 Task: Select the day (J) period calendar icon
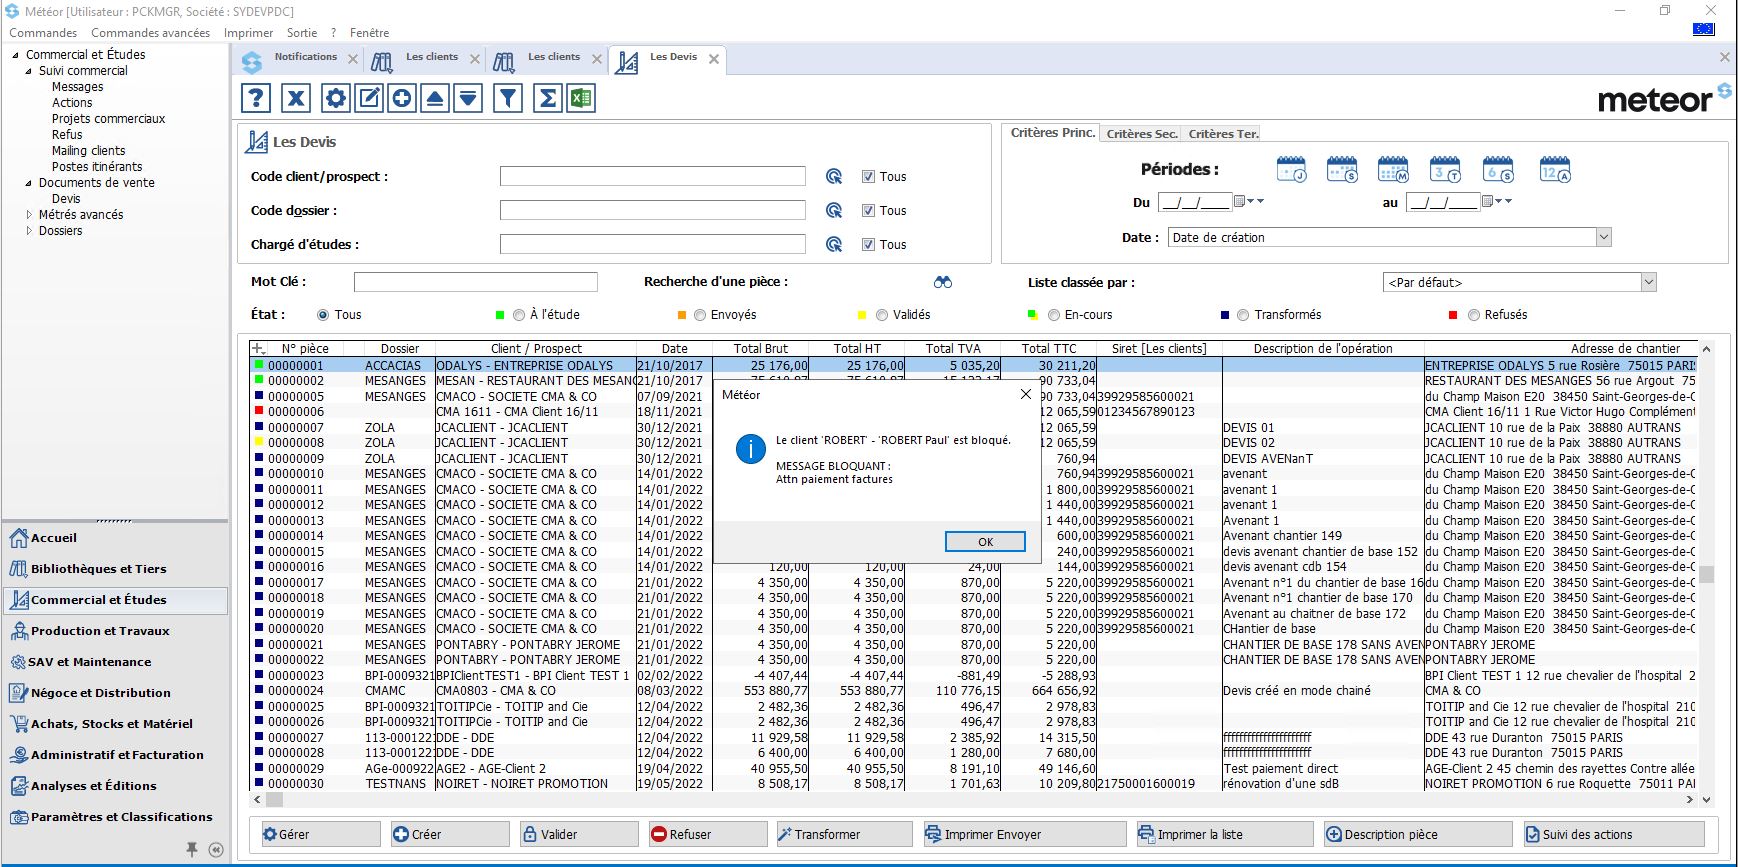(x=1292, y=170)
